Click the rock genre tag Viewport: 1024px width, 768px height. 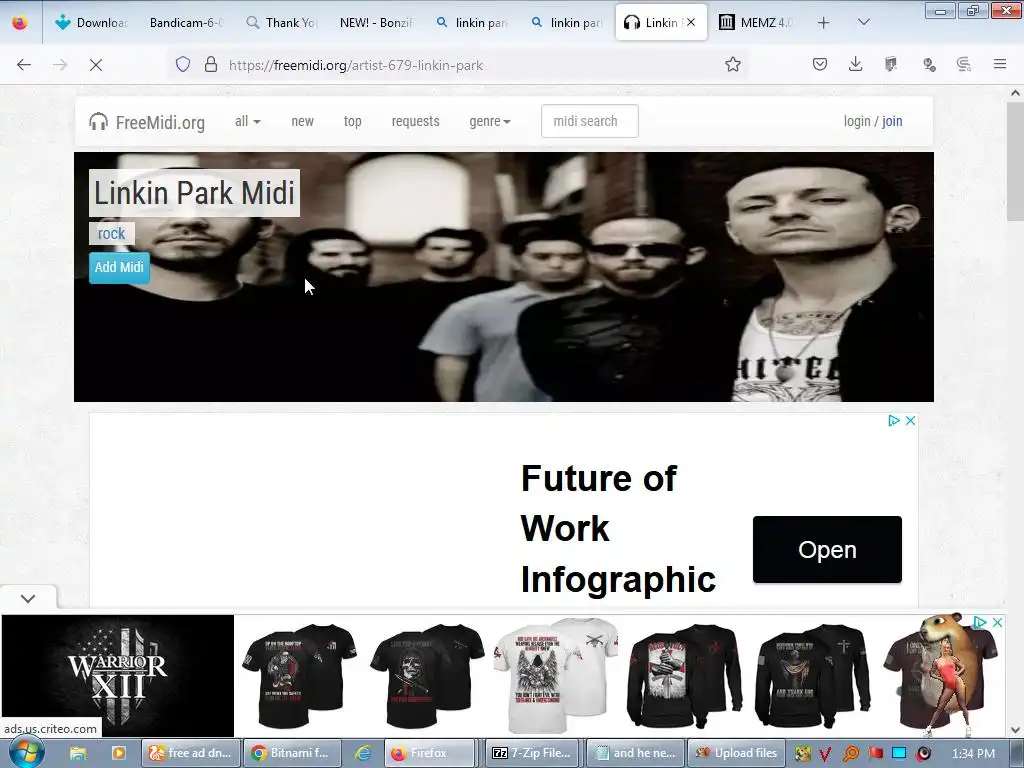click(x=112, y=233)
